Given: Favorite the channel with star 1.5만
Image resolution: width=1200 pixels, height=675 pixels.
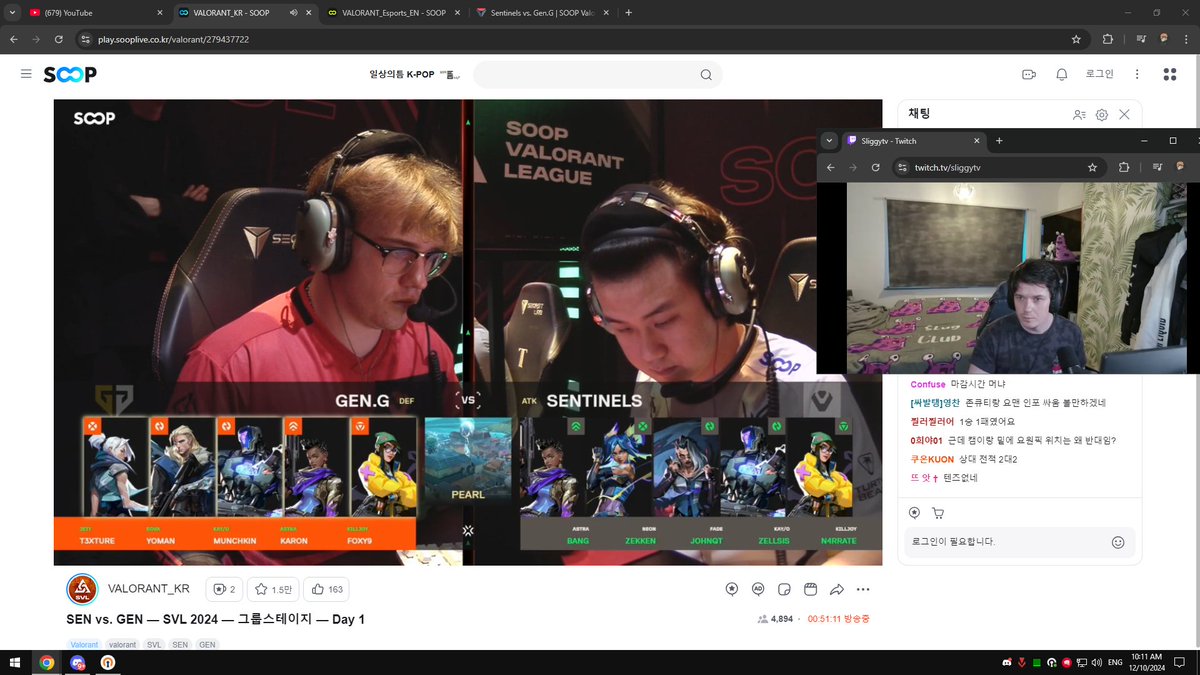Looking at the screenshot, I should click(274, 589).
